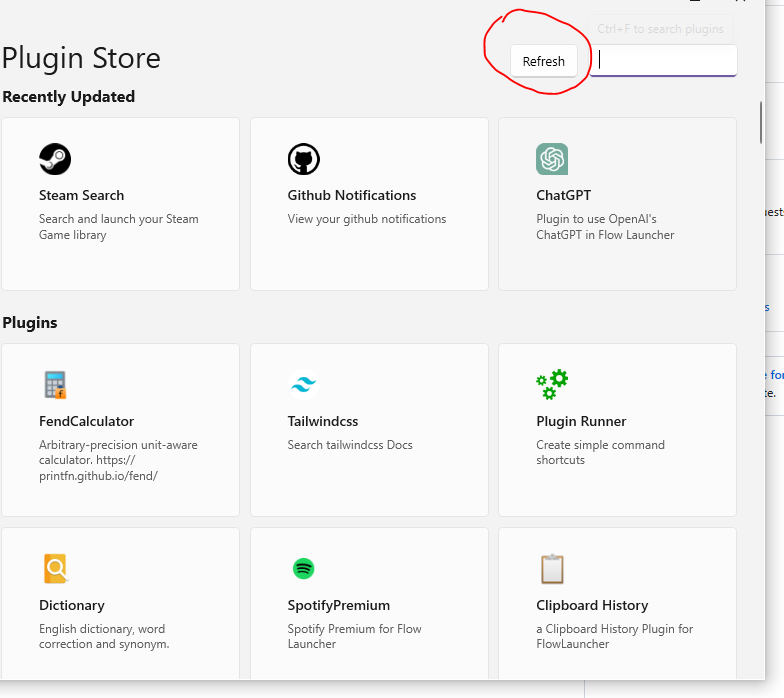784x698 pixels.
Task: Open the Steam Search plugin title
Action: pyautogui.click(x=82, y=195)
